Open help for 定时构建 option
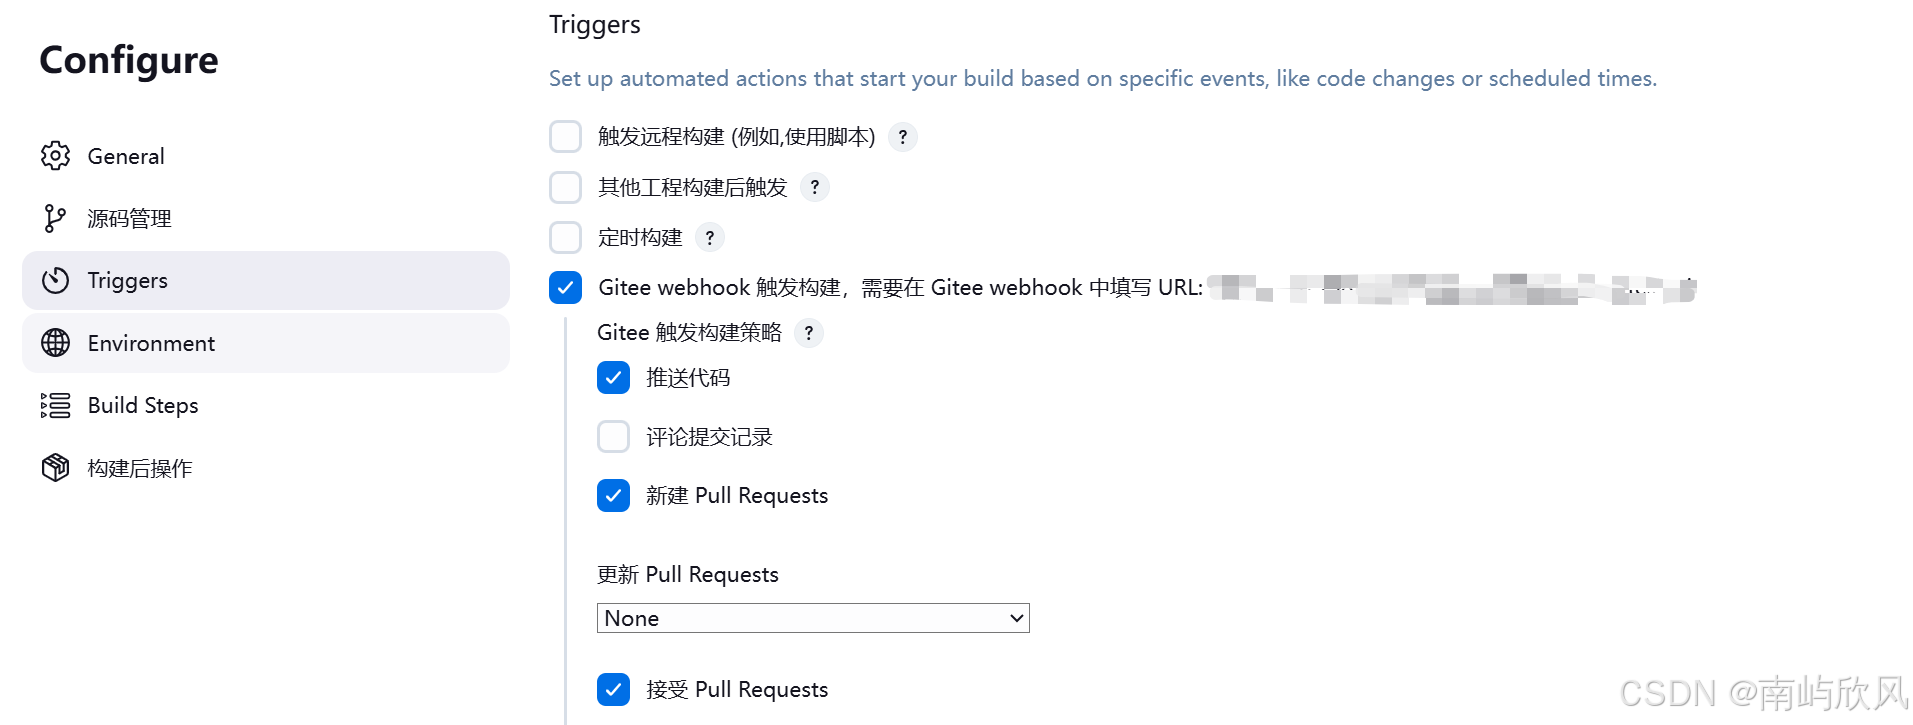This screenshot has height=725, width=1913. pyautogui.click(x=710, y=237)
